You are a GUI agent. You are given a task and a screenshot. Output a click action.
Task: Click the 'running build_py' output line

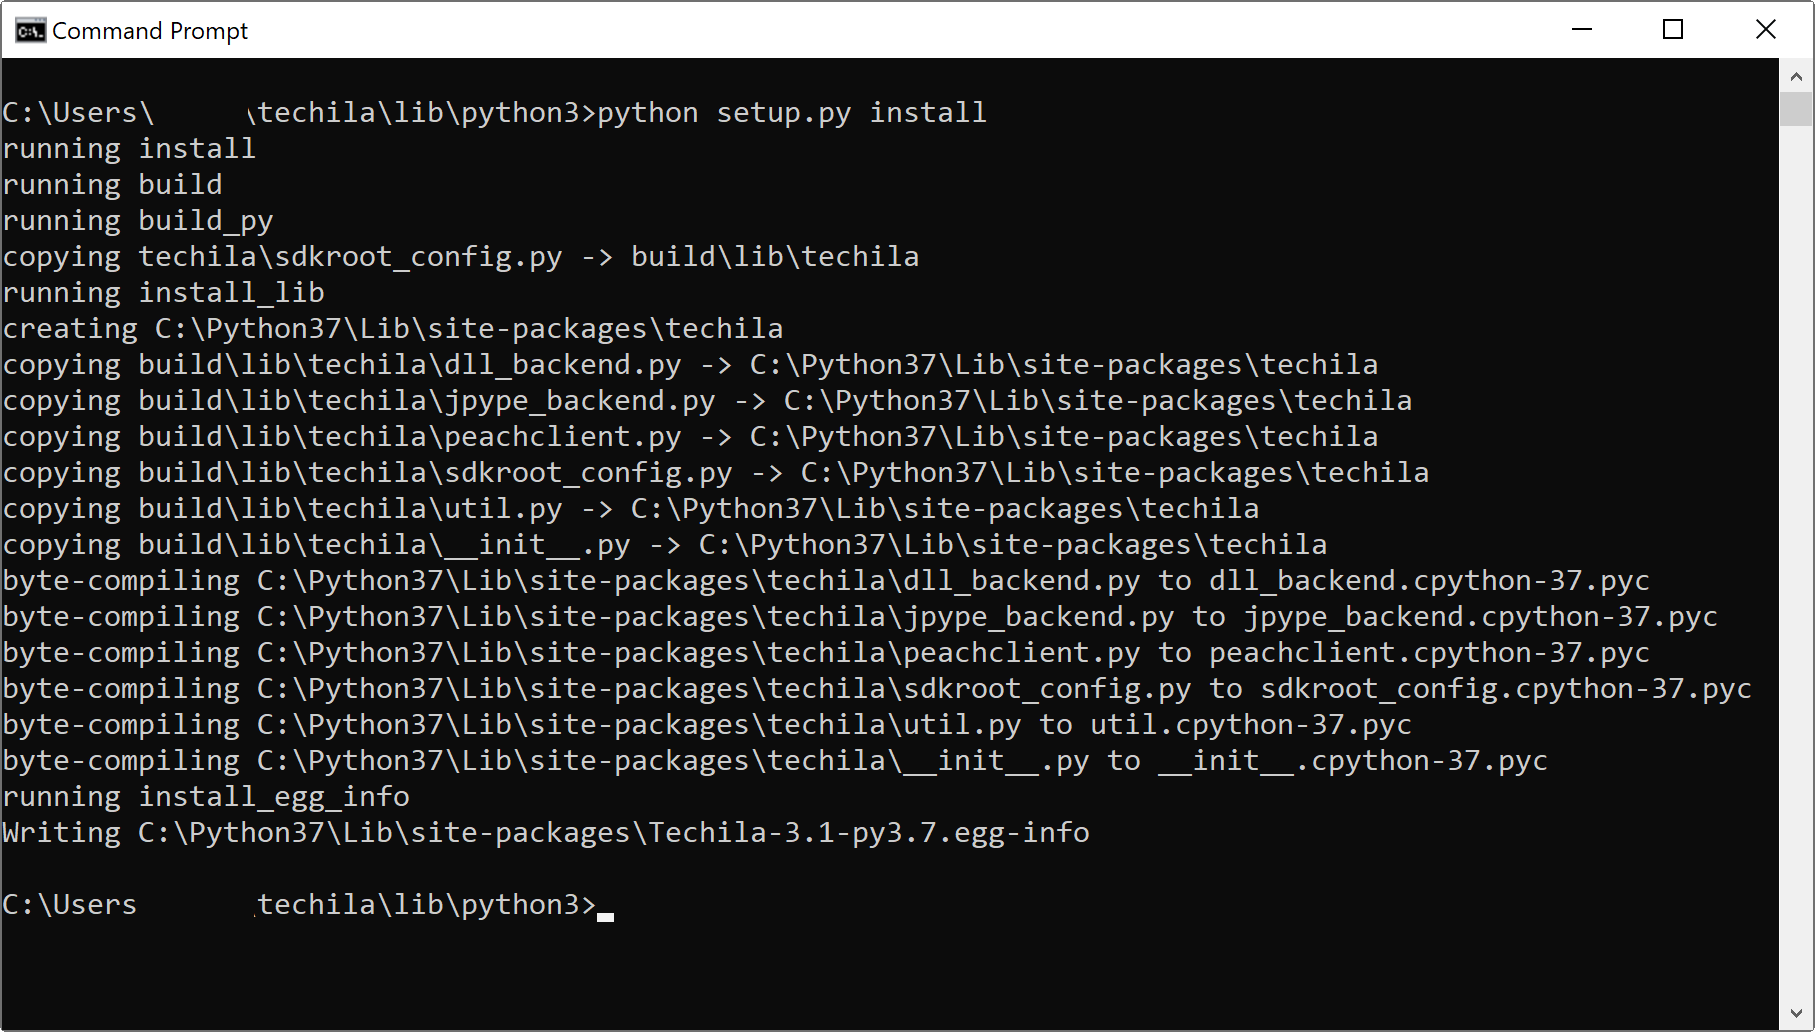pos(138,221)
